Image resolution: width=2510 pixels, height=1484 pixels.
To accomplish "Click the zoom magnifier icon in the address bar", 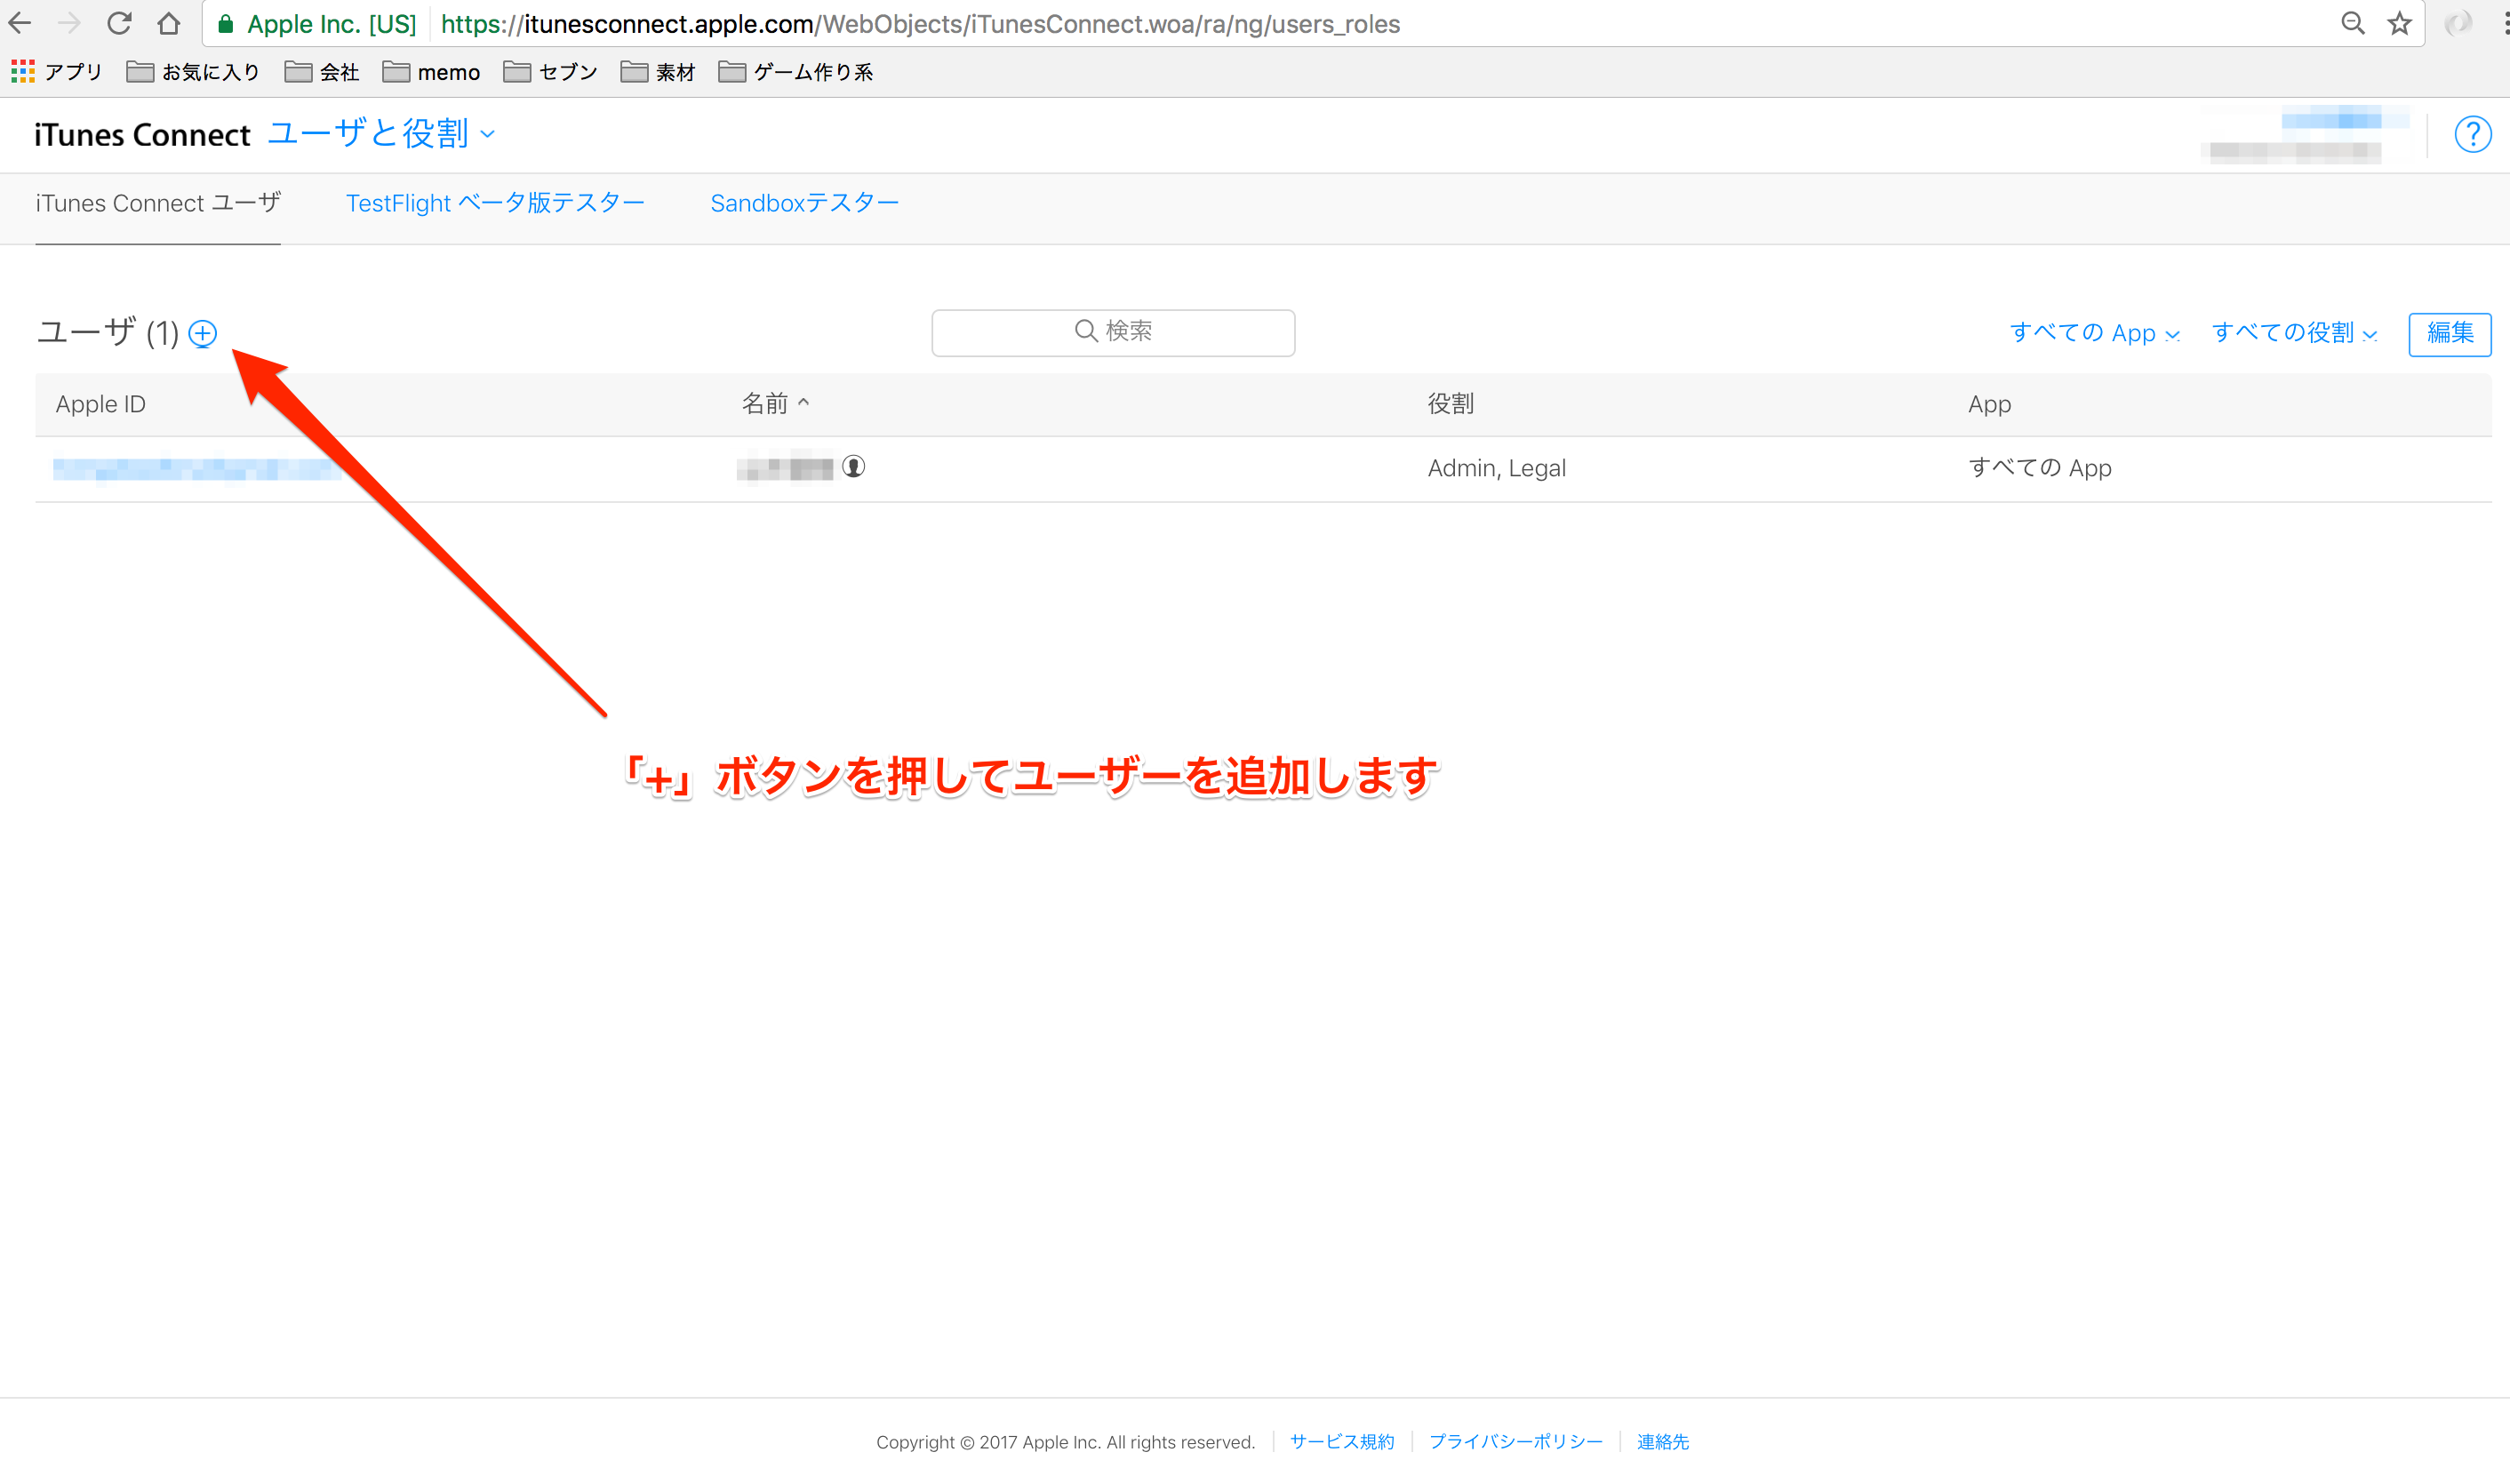I will [x=2352, y=24].
